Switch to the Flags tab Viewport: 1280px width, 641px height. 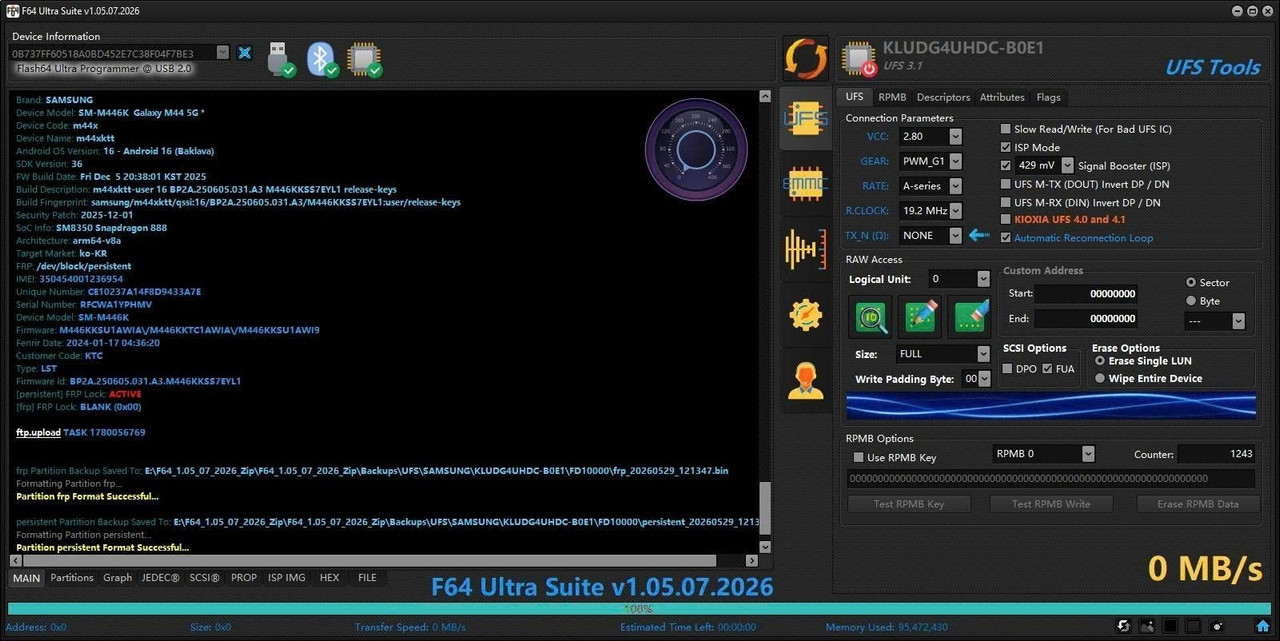pyautogui.click(x=1048, y=97)
